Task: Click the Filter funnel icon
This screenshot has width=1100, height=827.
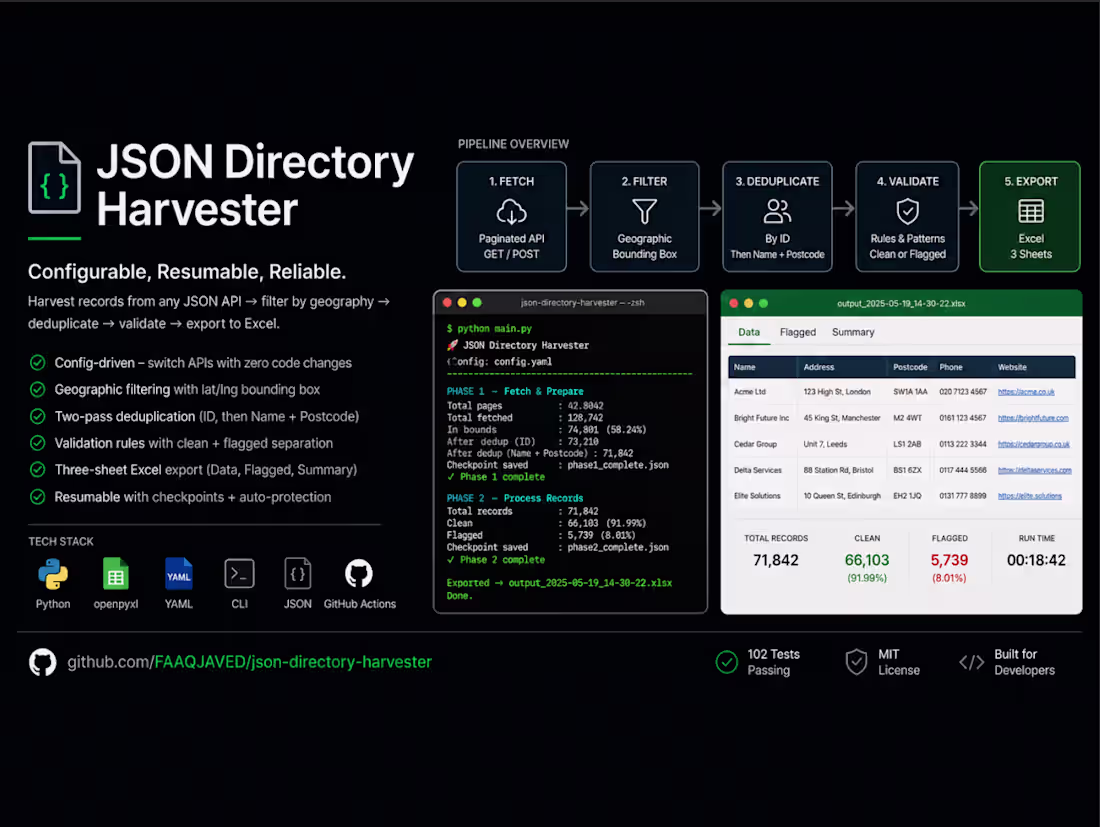Action: (644, 211)
